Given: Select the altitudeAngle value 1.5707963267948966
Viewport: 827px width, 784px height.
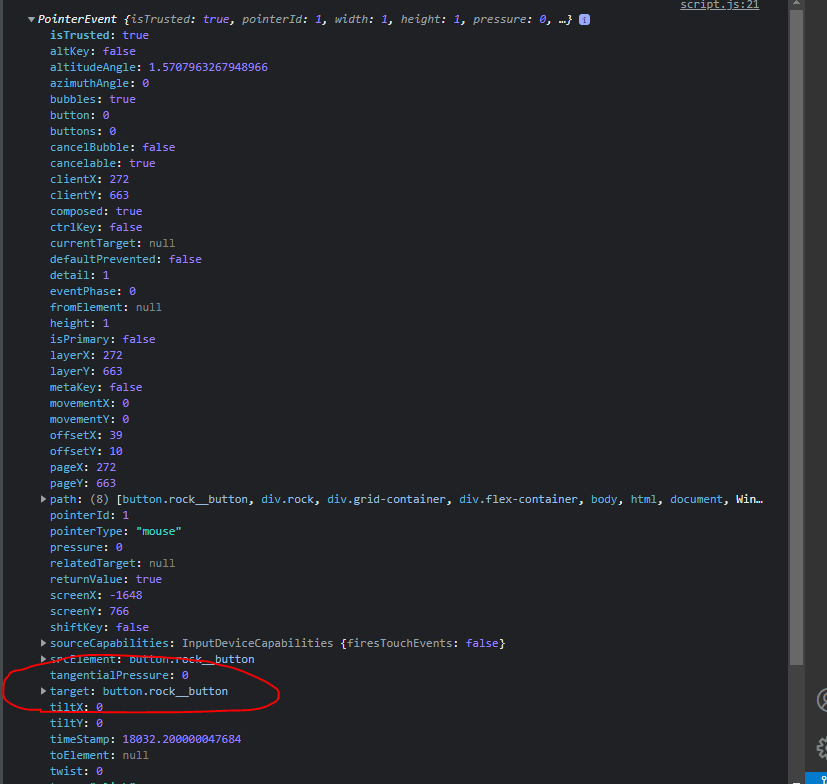Looking at the screenshot, I should point(208,67).
